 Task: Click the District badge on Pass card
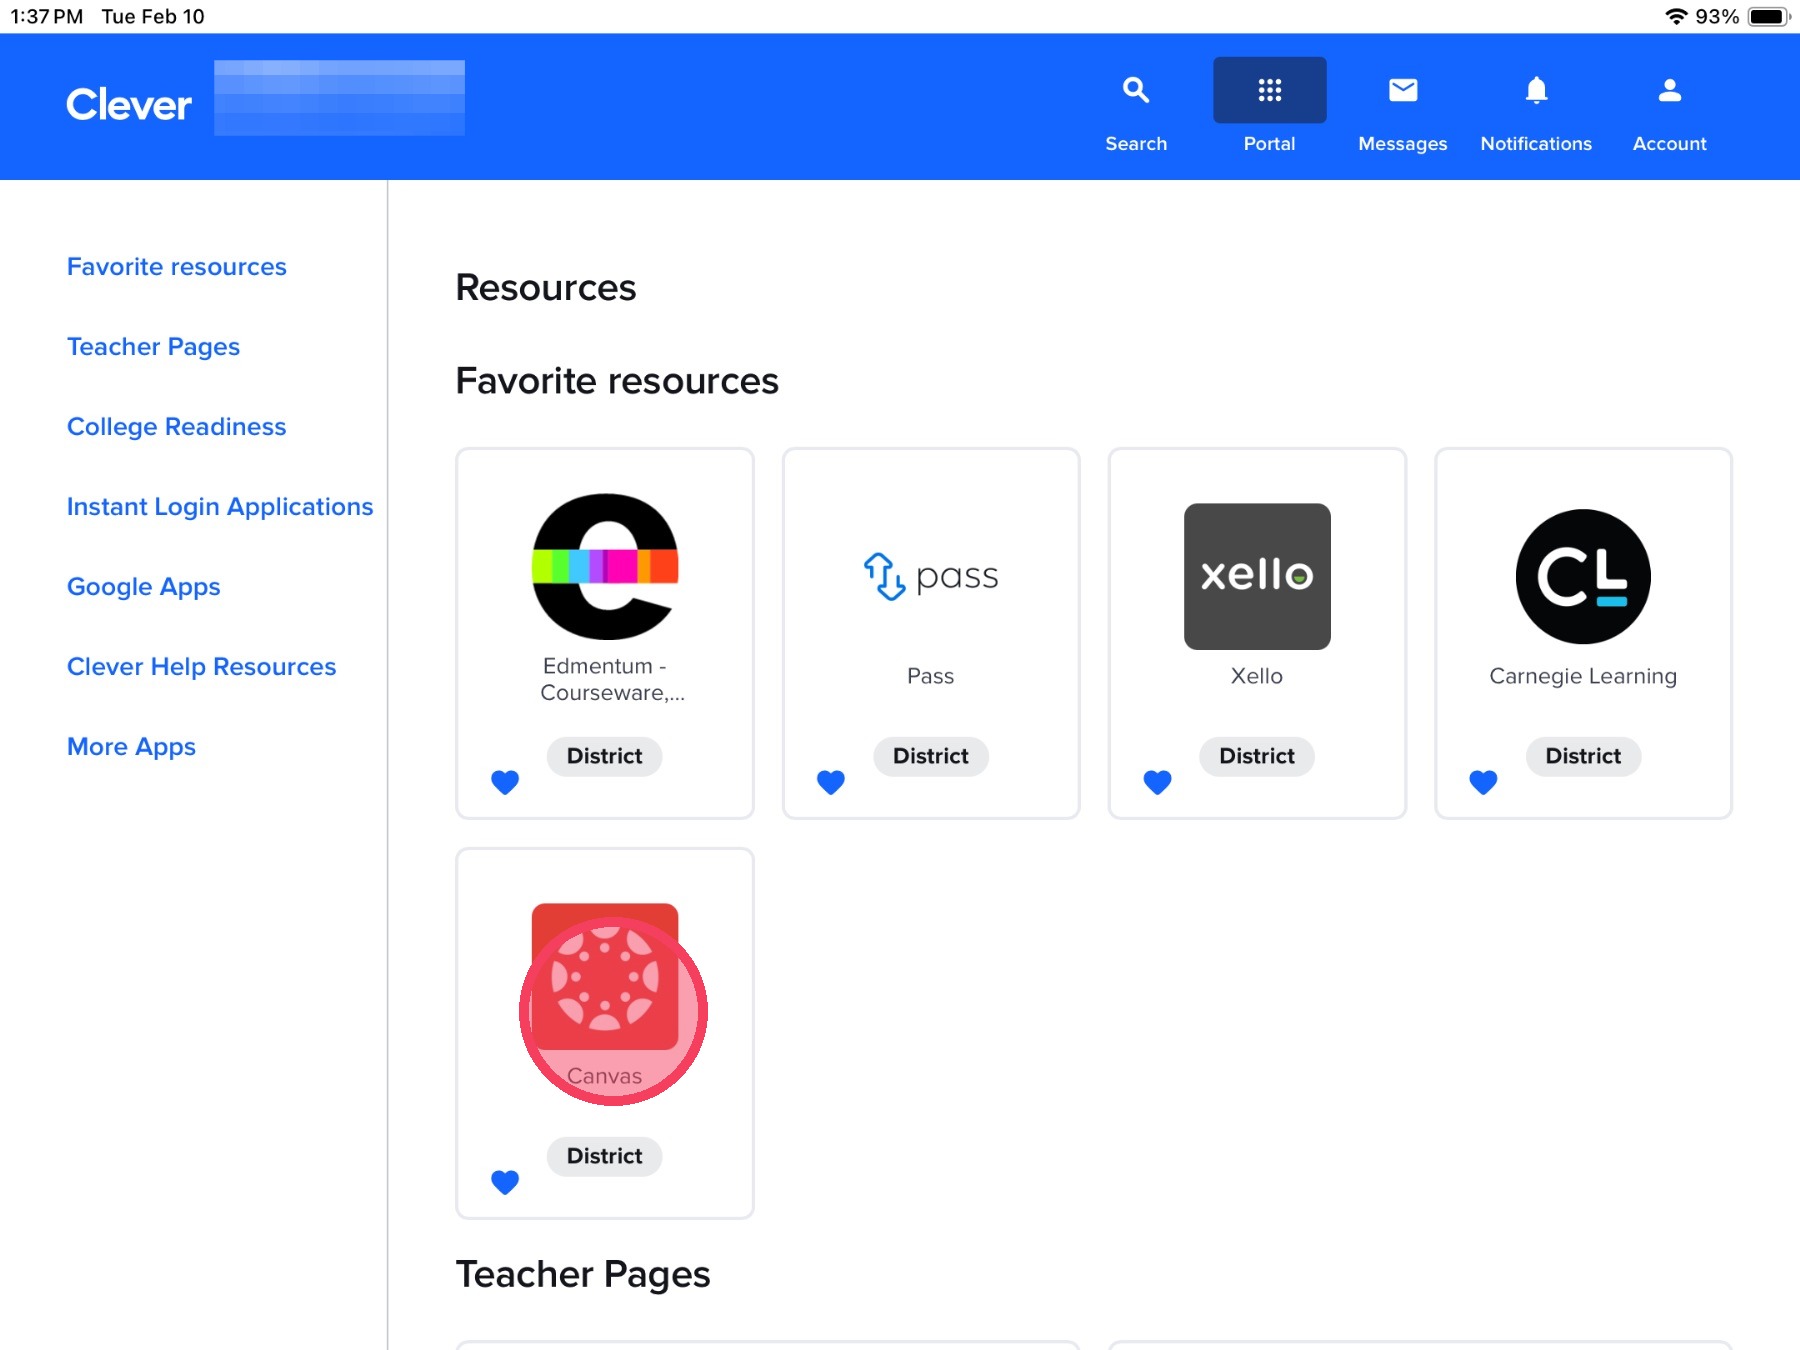tap(931, 756)
